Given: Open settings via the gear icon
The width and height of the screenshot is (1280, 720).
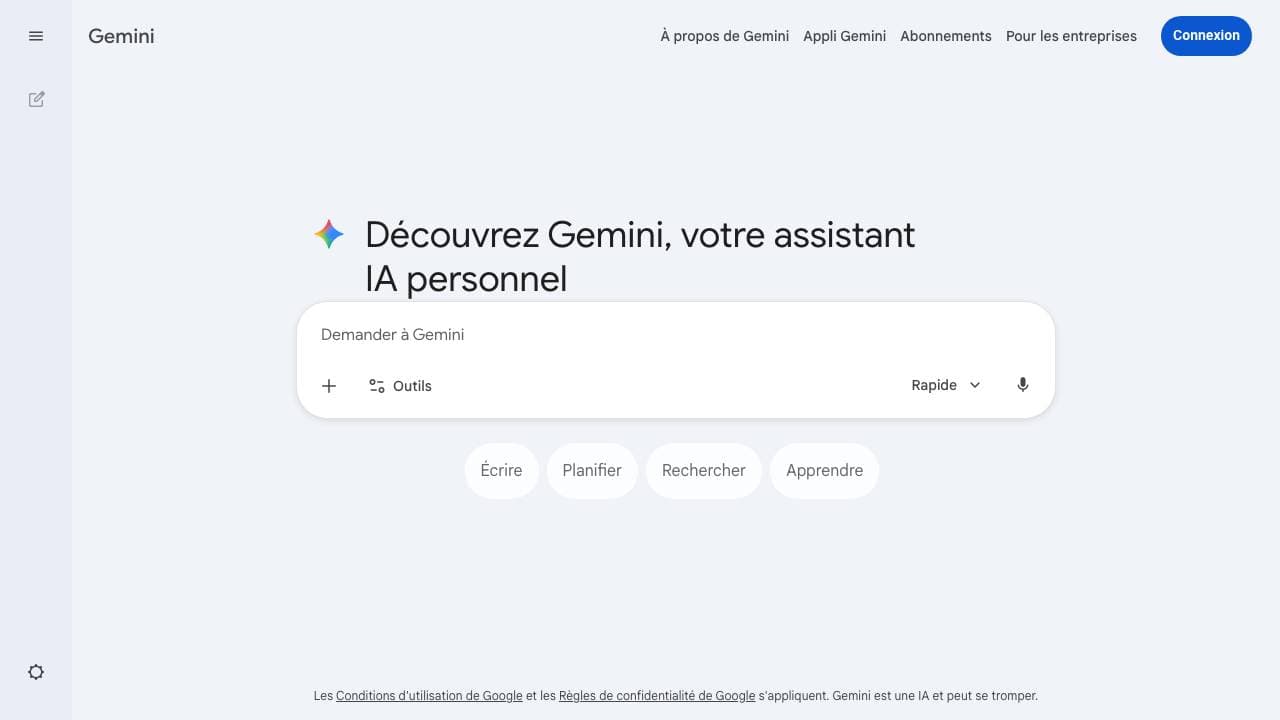Looking at the screenshot, I should pyautogui.click(x=36, y=671).
